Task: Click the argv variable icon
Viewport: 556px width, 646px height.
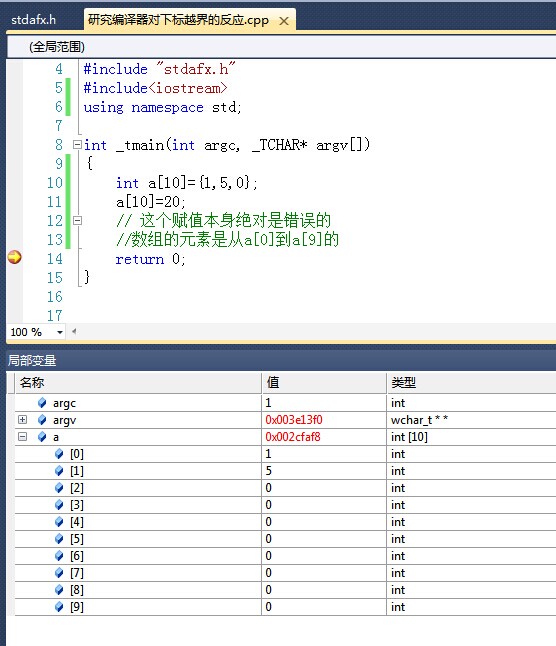Action: [x=42, y=419]
